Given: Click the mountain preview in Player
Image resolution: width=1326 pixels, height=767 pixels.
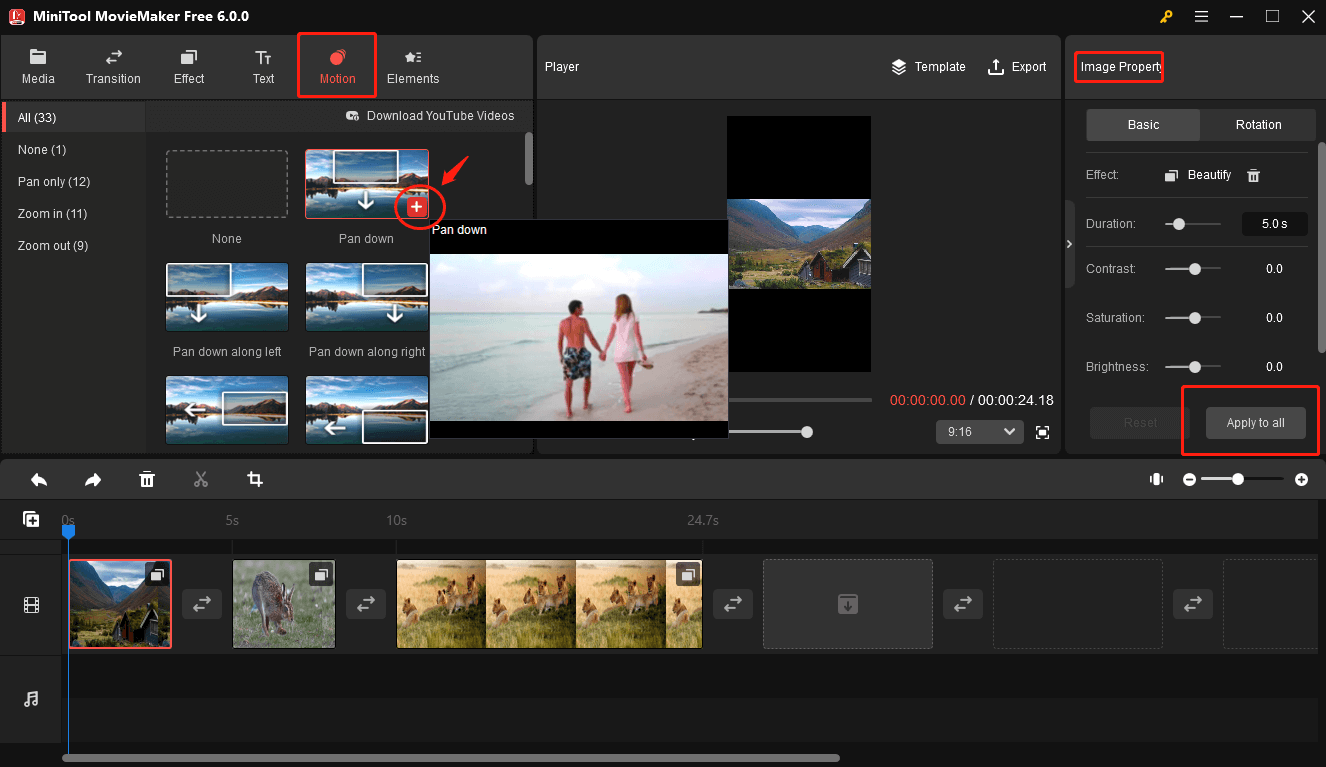Looking at the screenshot, I should pyautogui.click(x=799, y=244).
